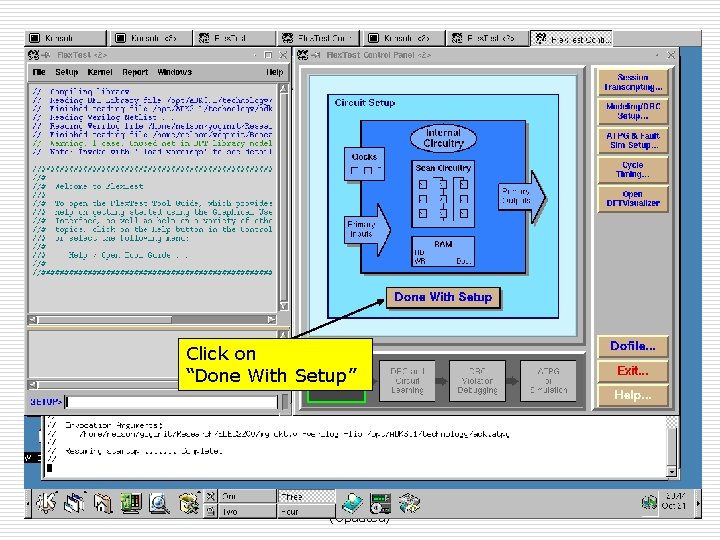Click Konsole window scrollbar down arrow
The width and height of the screenshot is (720, 540).
point(671,472)
